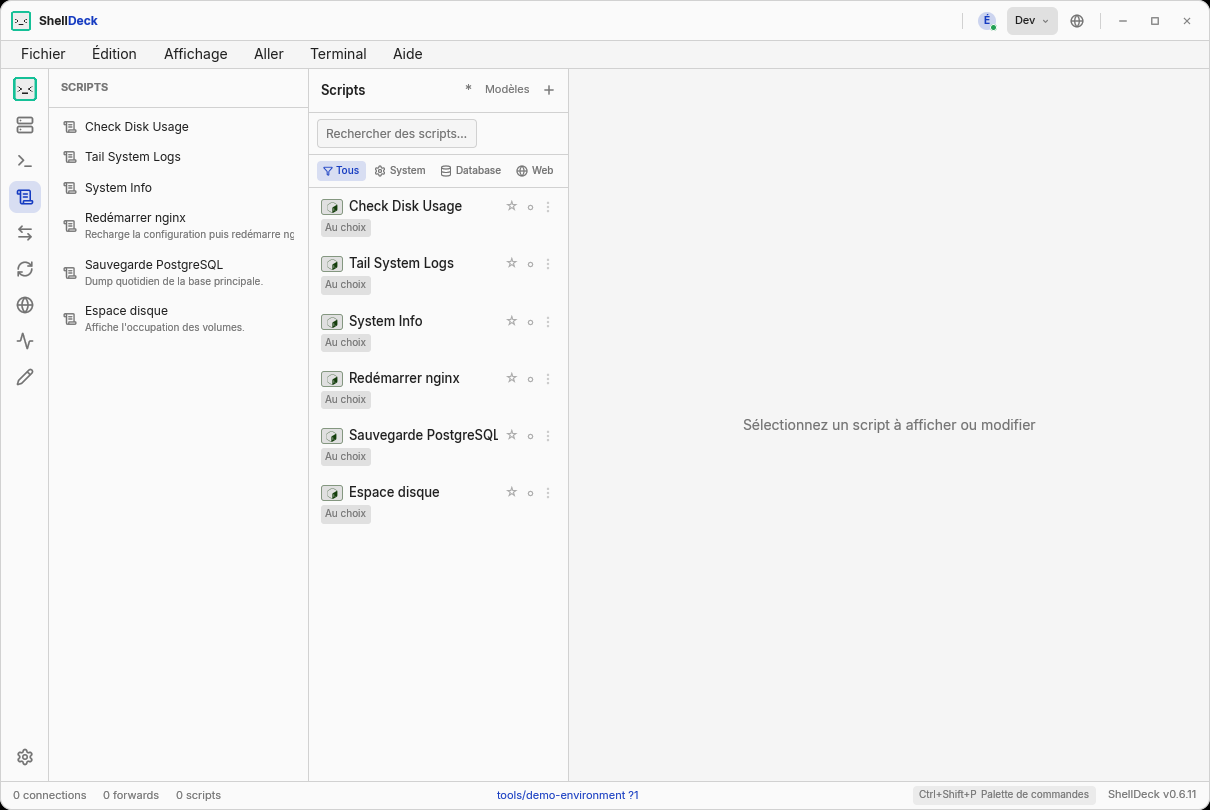
Task: Open the activity pulse monitor icon
Action: tap(25, 341)
